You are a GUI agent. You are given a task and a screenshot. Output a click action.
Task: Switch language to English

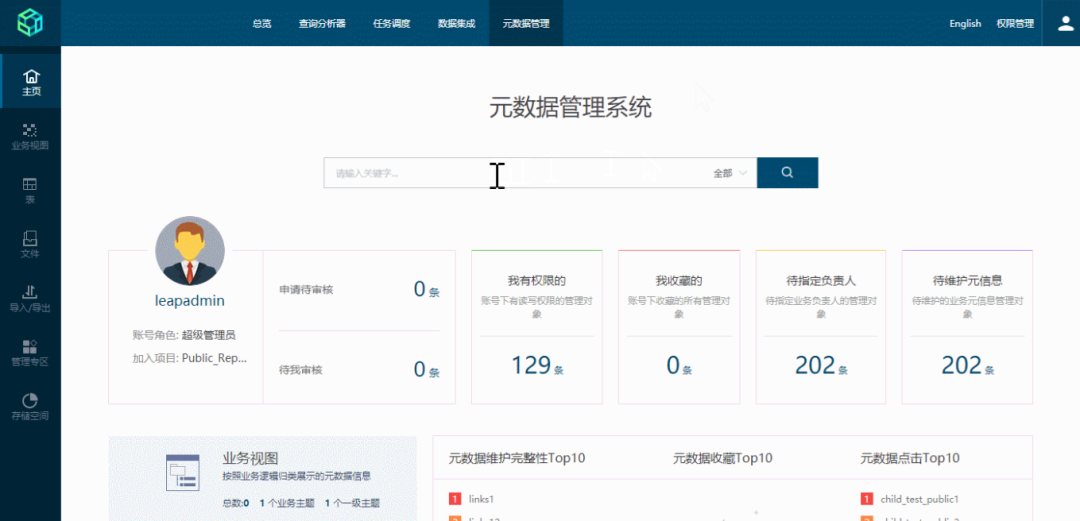click(965, 23)
